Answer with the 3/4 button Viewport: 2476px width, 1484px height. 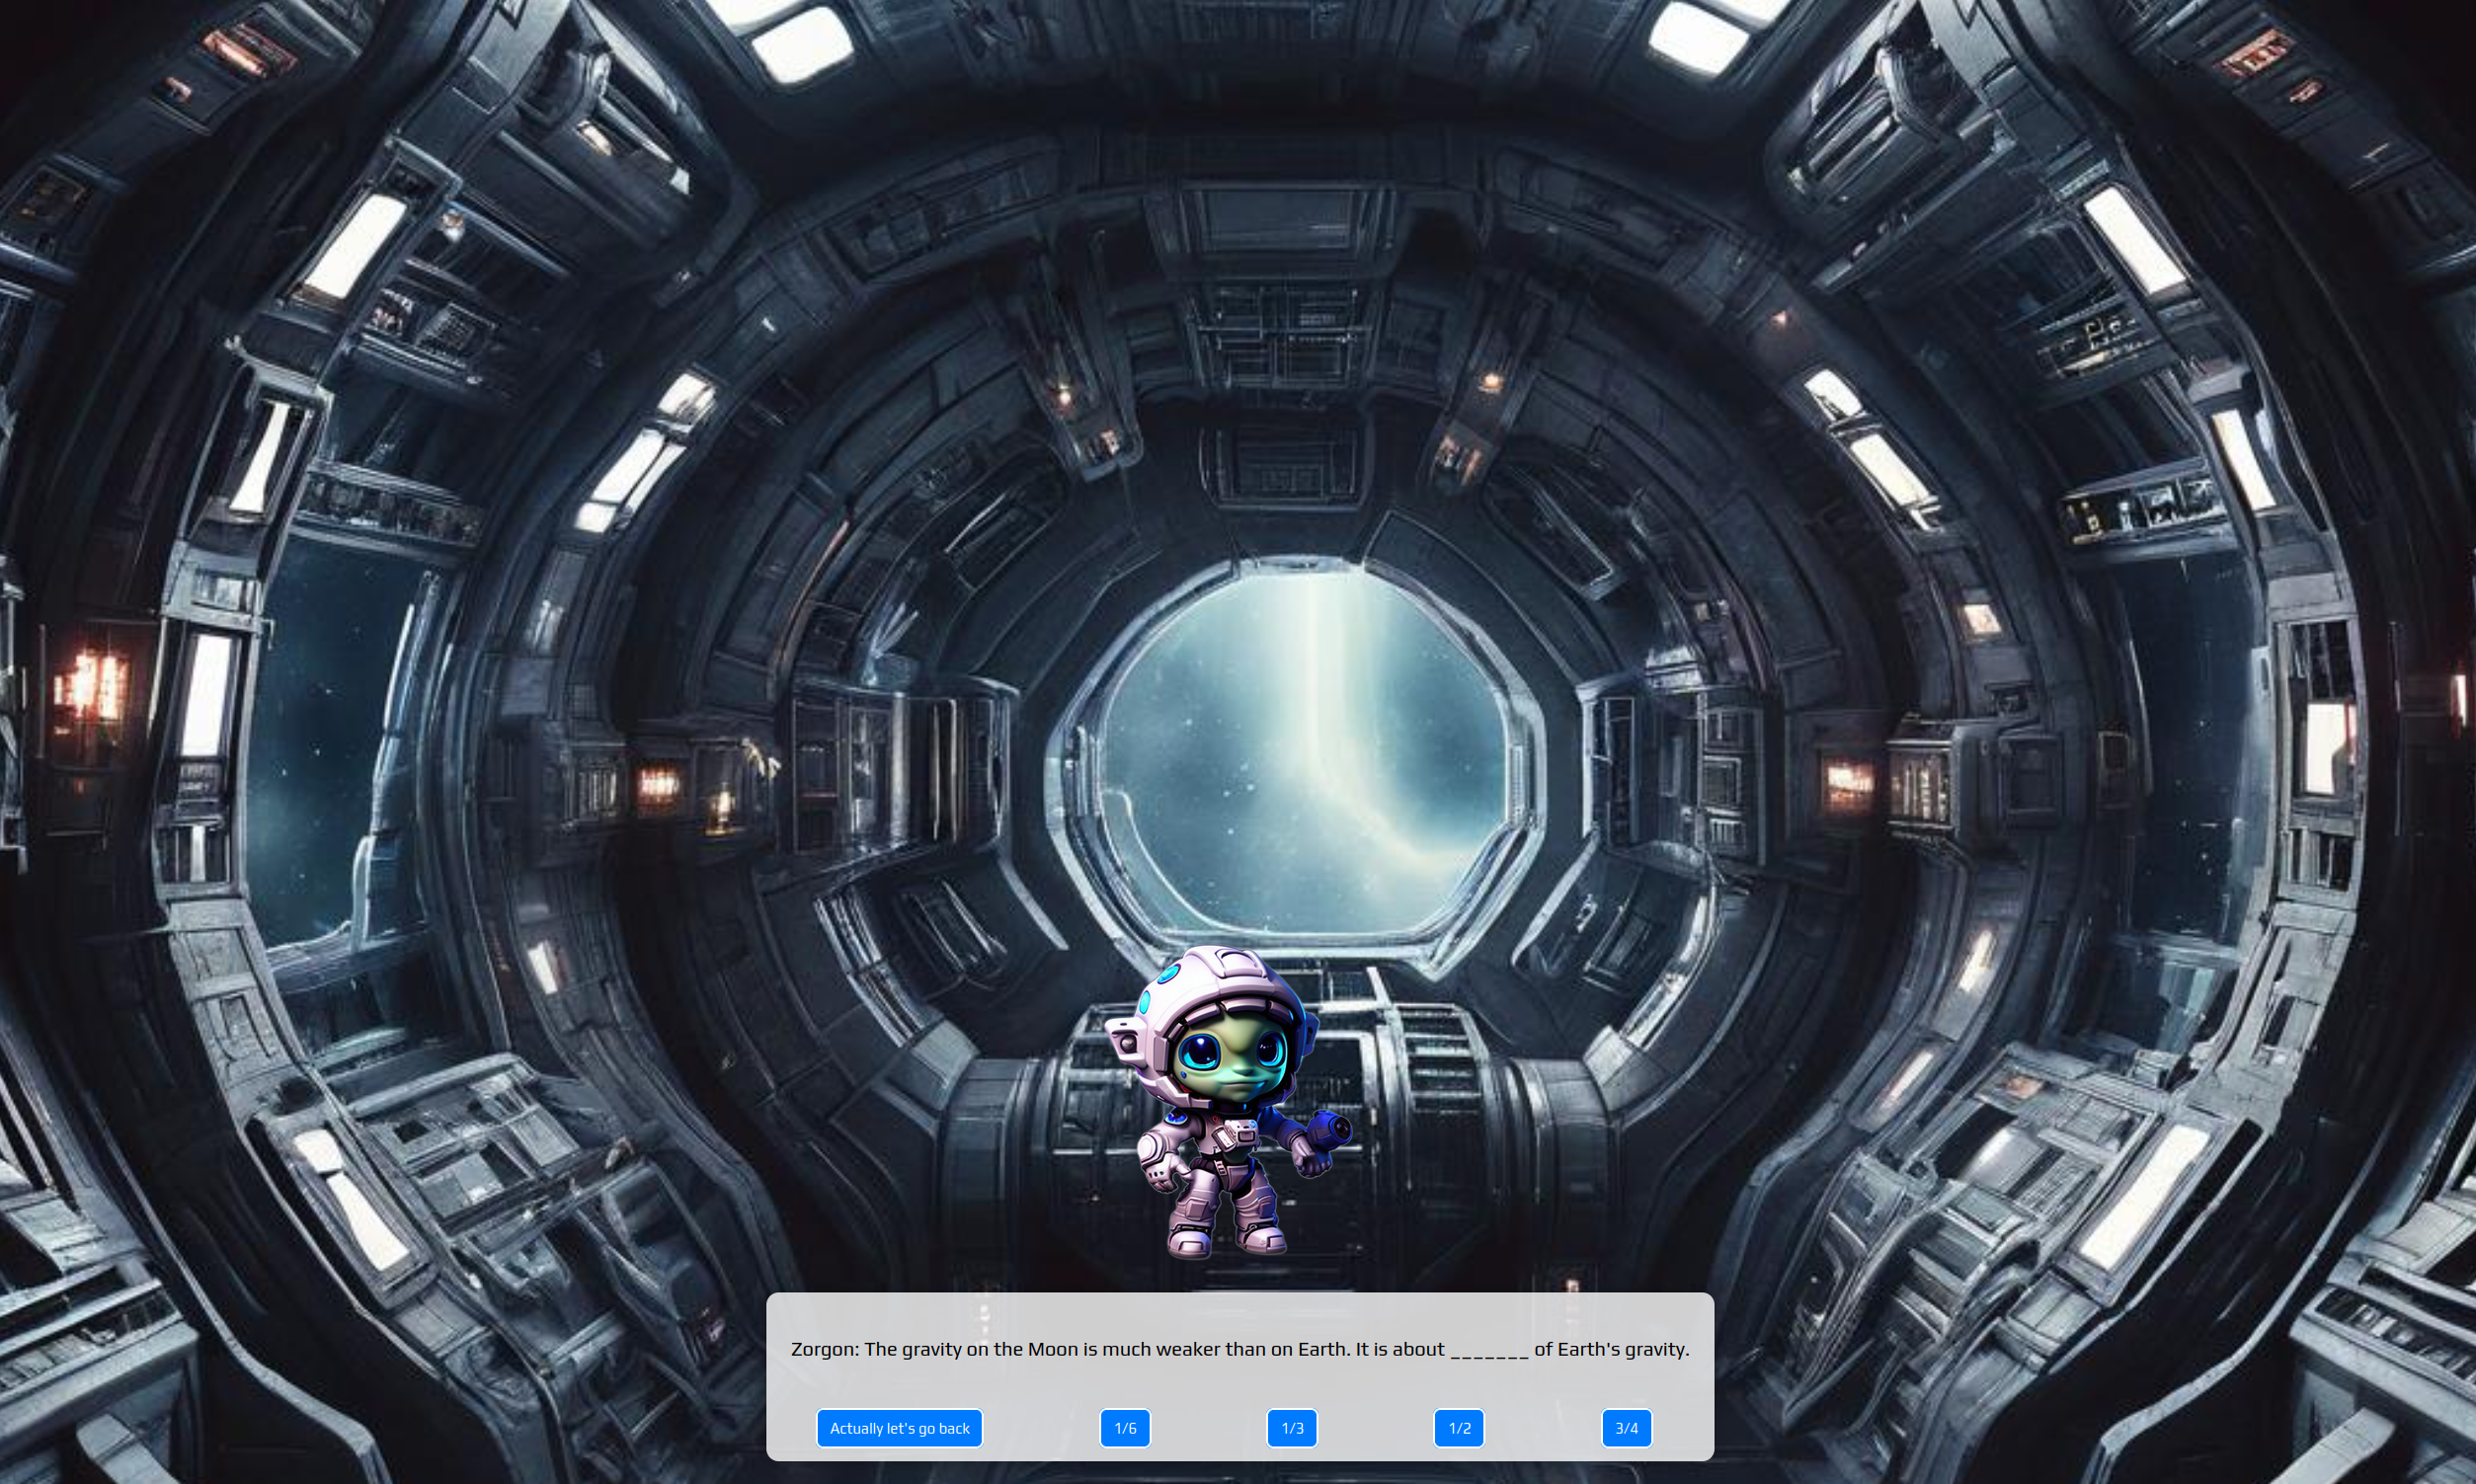click(1626, 1428)
